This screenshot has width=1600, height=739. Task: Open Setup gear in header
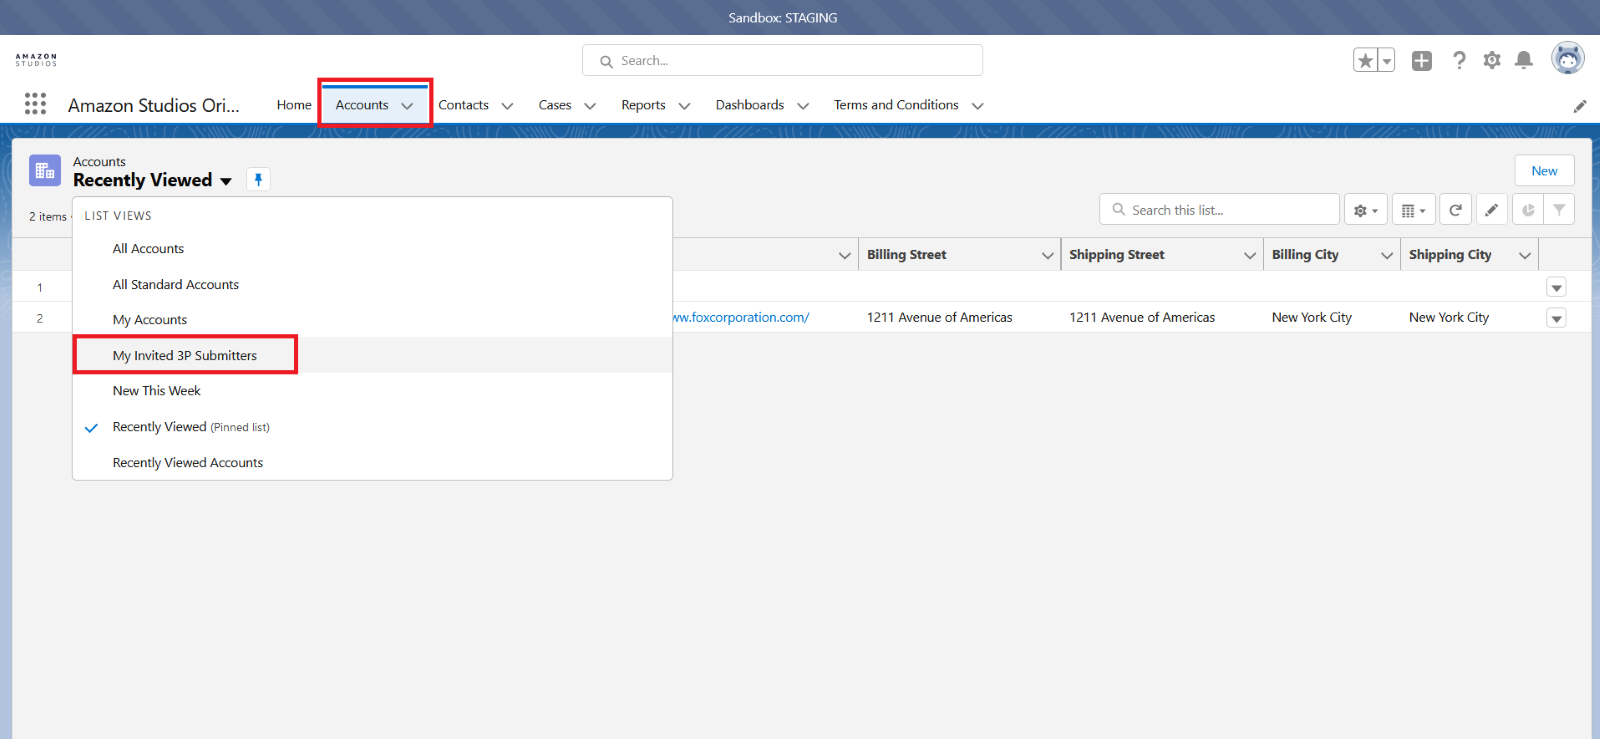[1492, 61]
